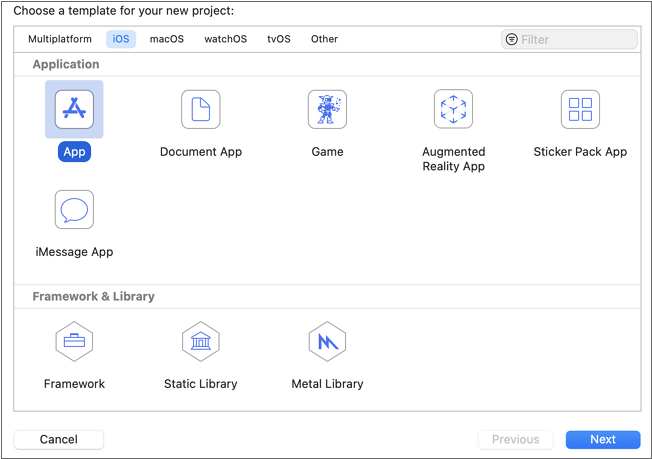Viewport: 652px width, 459px height.
Task: Choose the iMessage App template icon
Action: (x=74, y=210)
